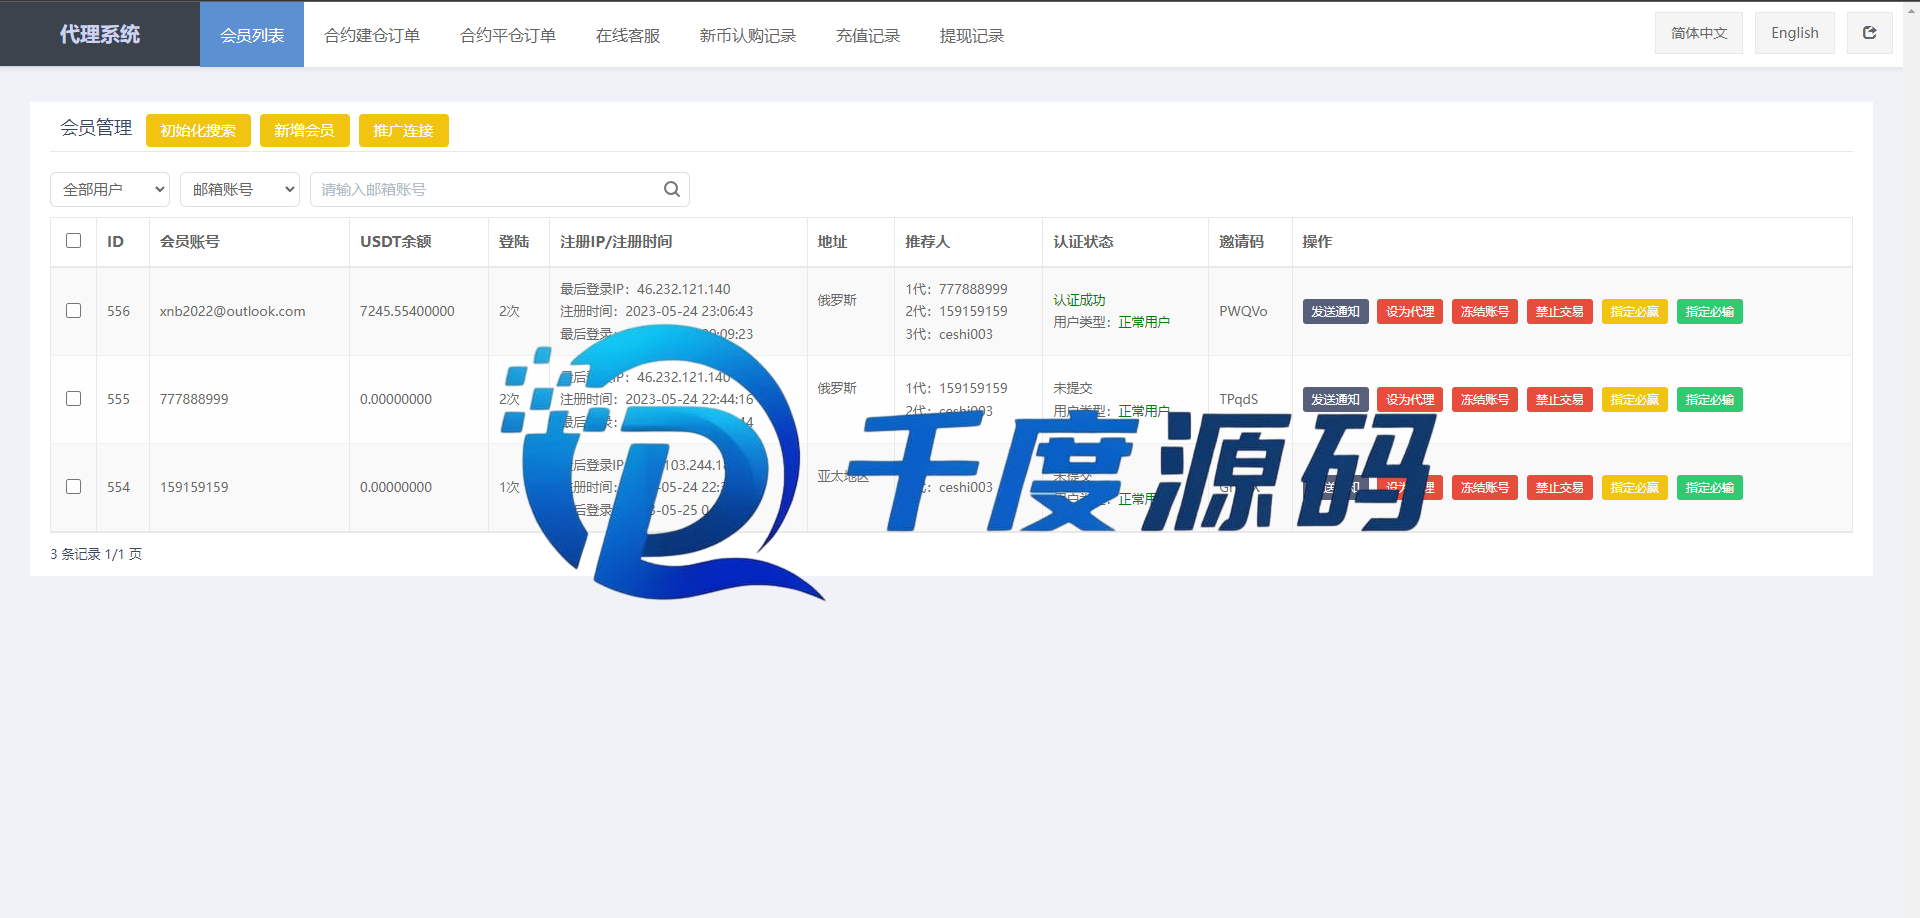Click the '3 条记录 1/1 页' pagination text

(x=96, y=554)
